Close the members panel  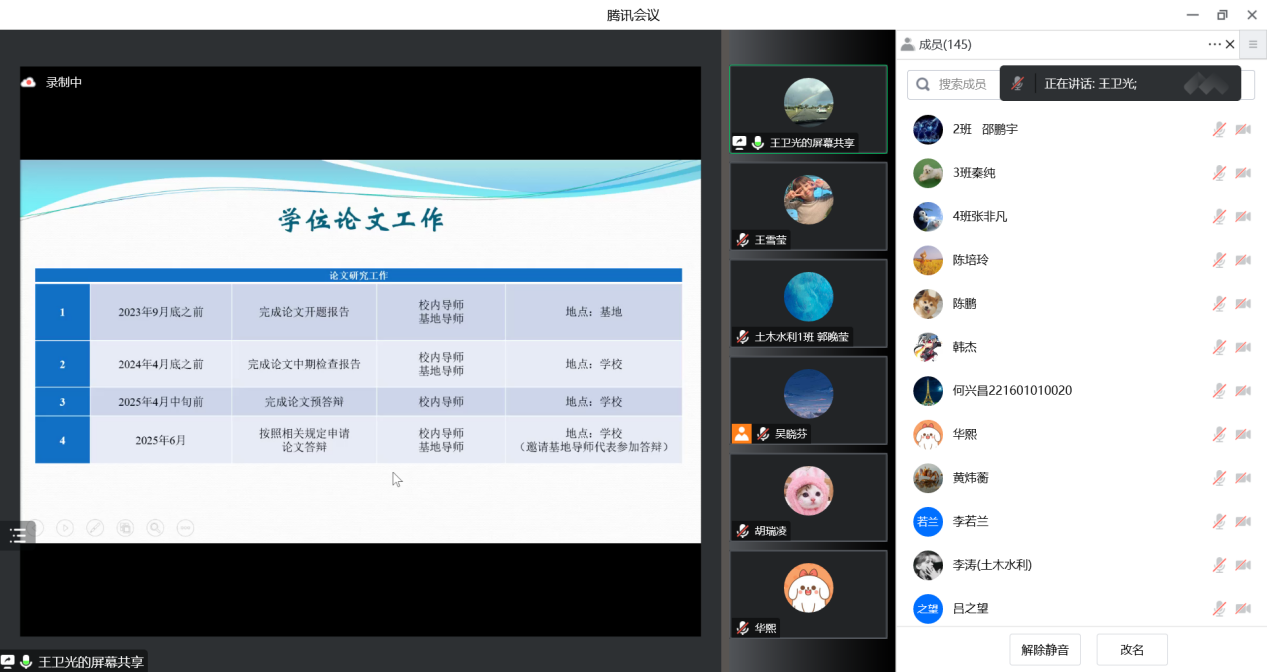pos(1230,44)
